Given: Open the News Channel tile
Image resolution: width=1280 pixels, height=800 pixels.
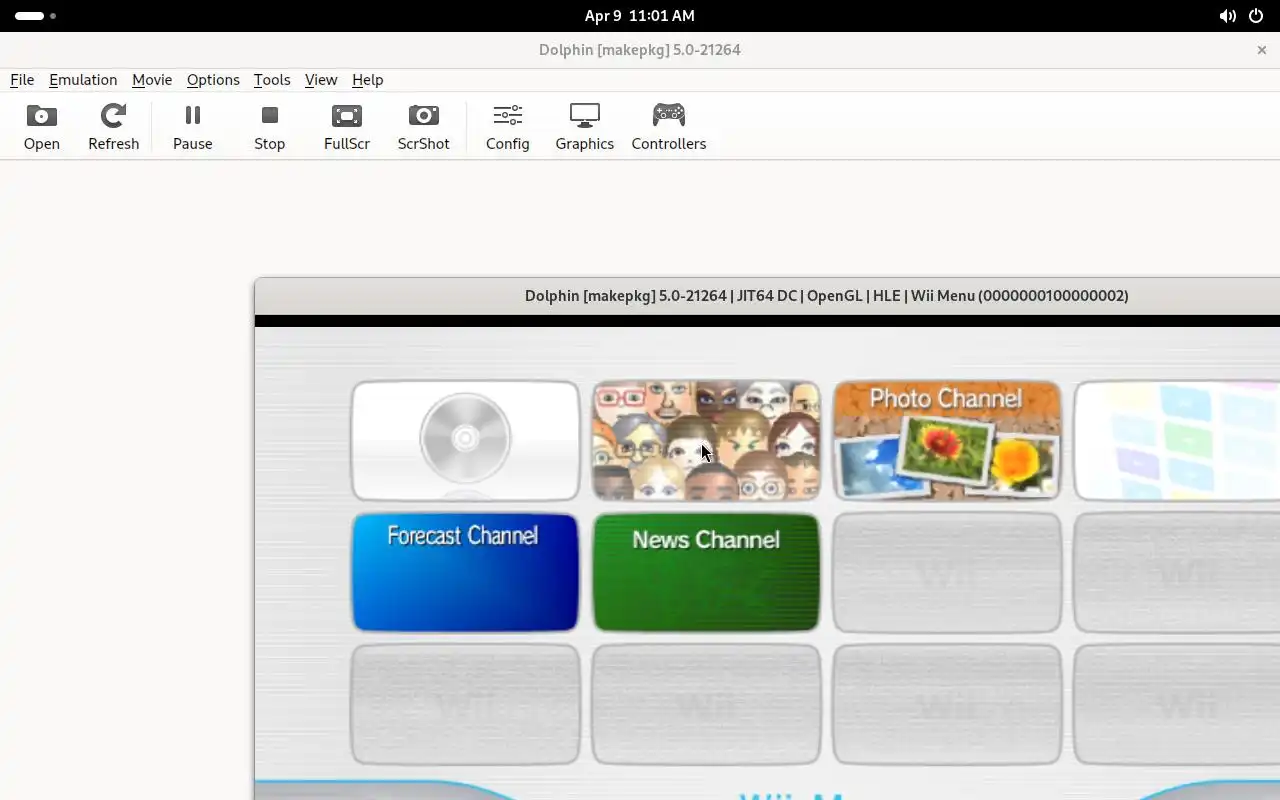Looking at the screenshot, I should 706,573.
